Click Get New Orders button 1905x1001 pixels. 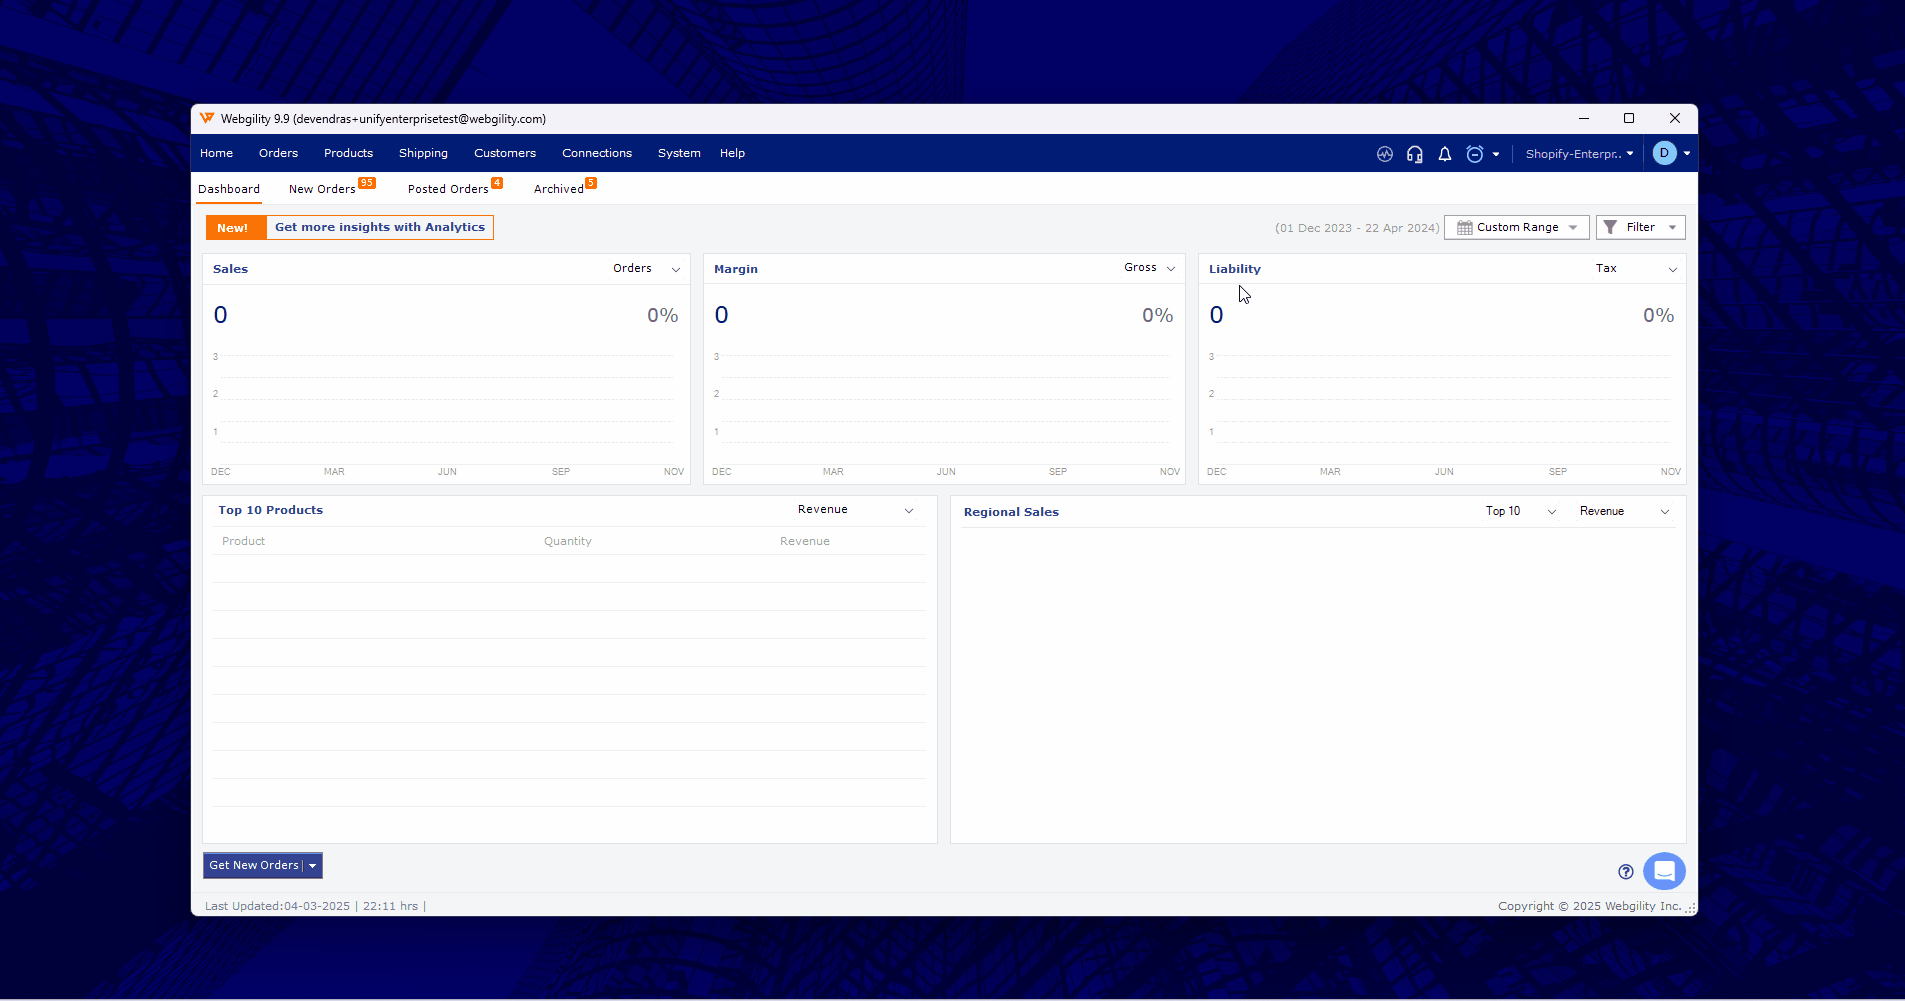point(254,865)
